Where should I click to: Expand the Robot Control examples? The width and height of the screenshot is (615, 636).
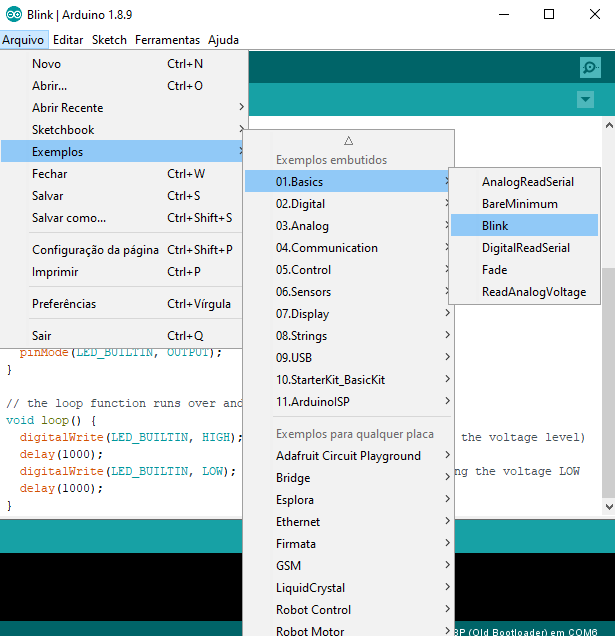point(348,609)
